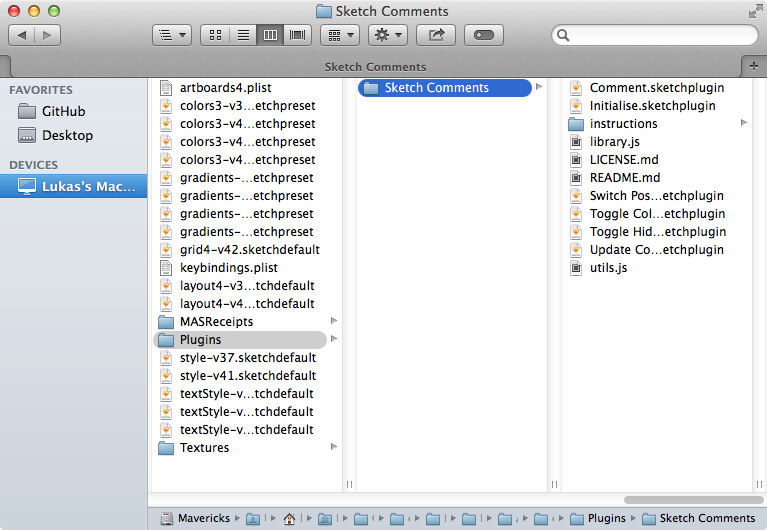This screenshot has width=767, height=530.
Task: Click first column resize handle
Action: coord(349,484)
